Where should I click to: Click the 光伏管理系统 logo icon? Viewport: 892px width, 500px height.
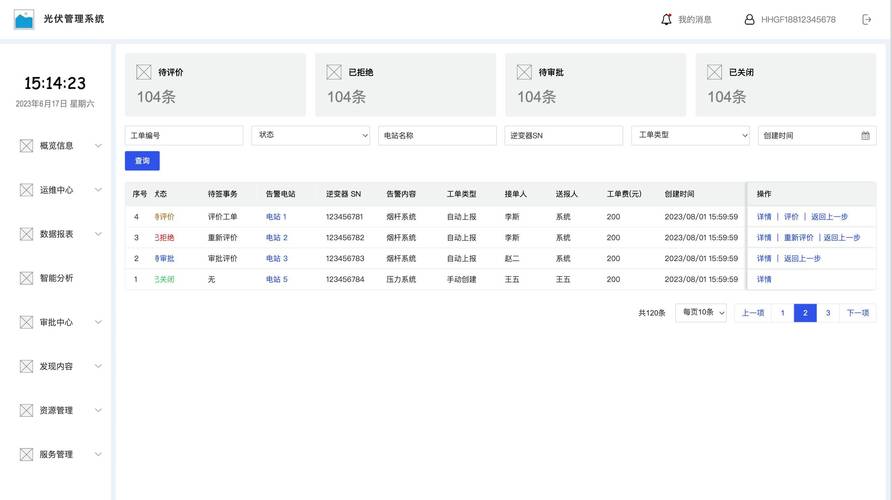click(x=24, y=19)
